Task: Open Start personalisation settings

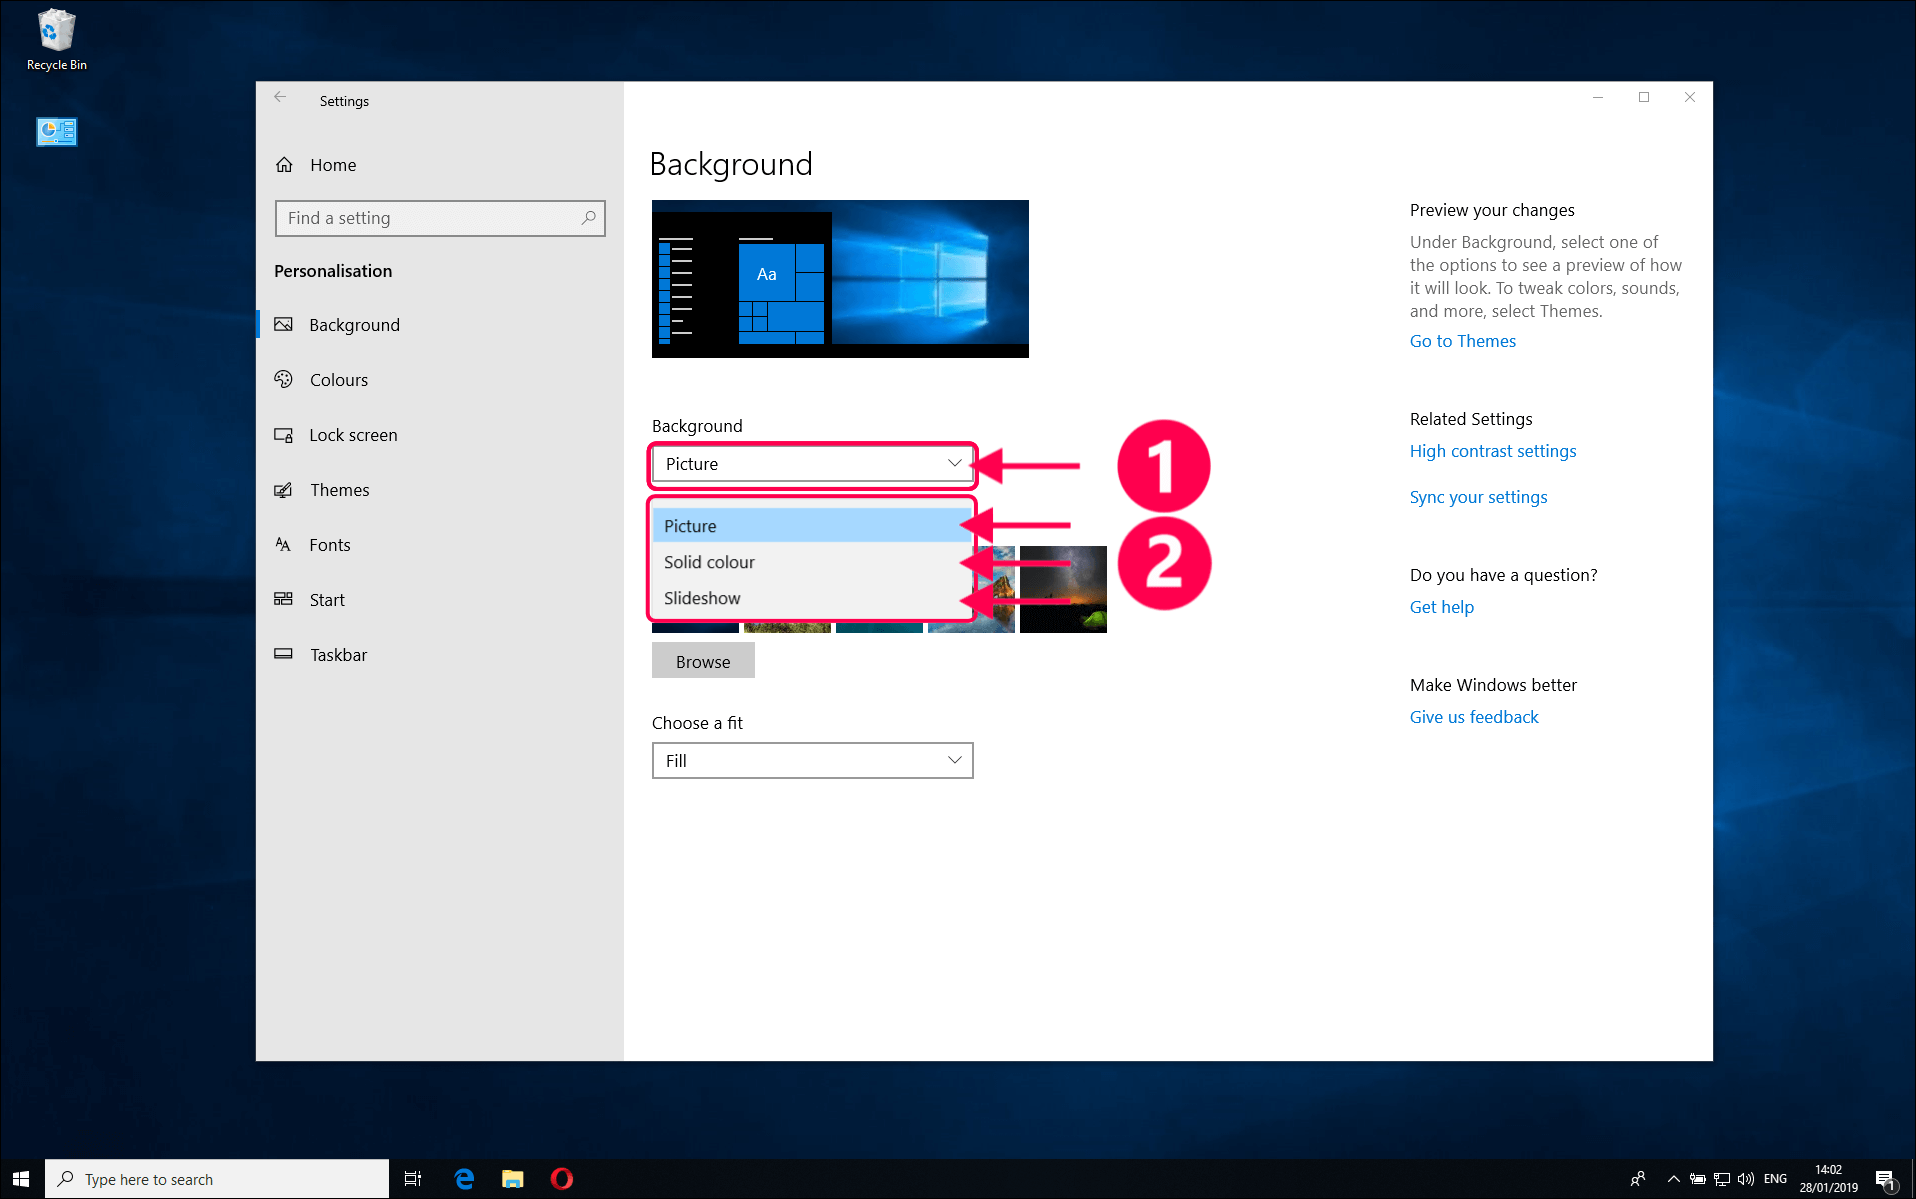Action: [326, 600]
